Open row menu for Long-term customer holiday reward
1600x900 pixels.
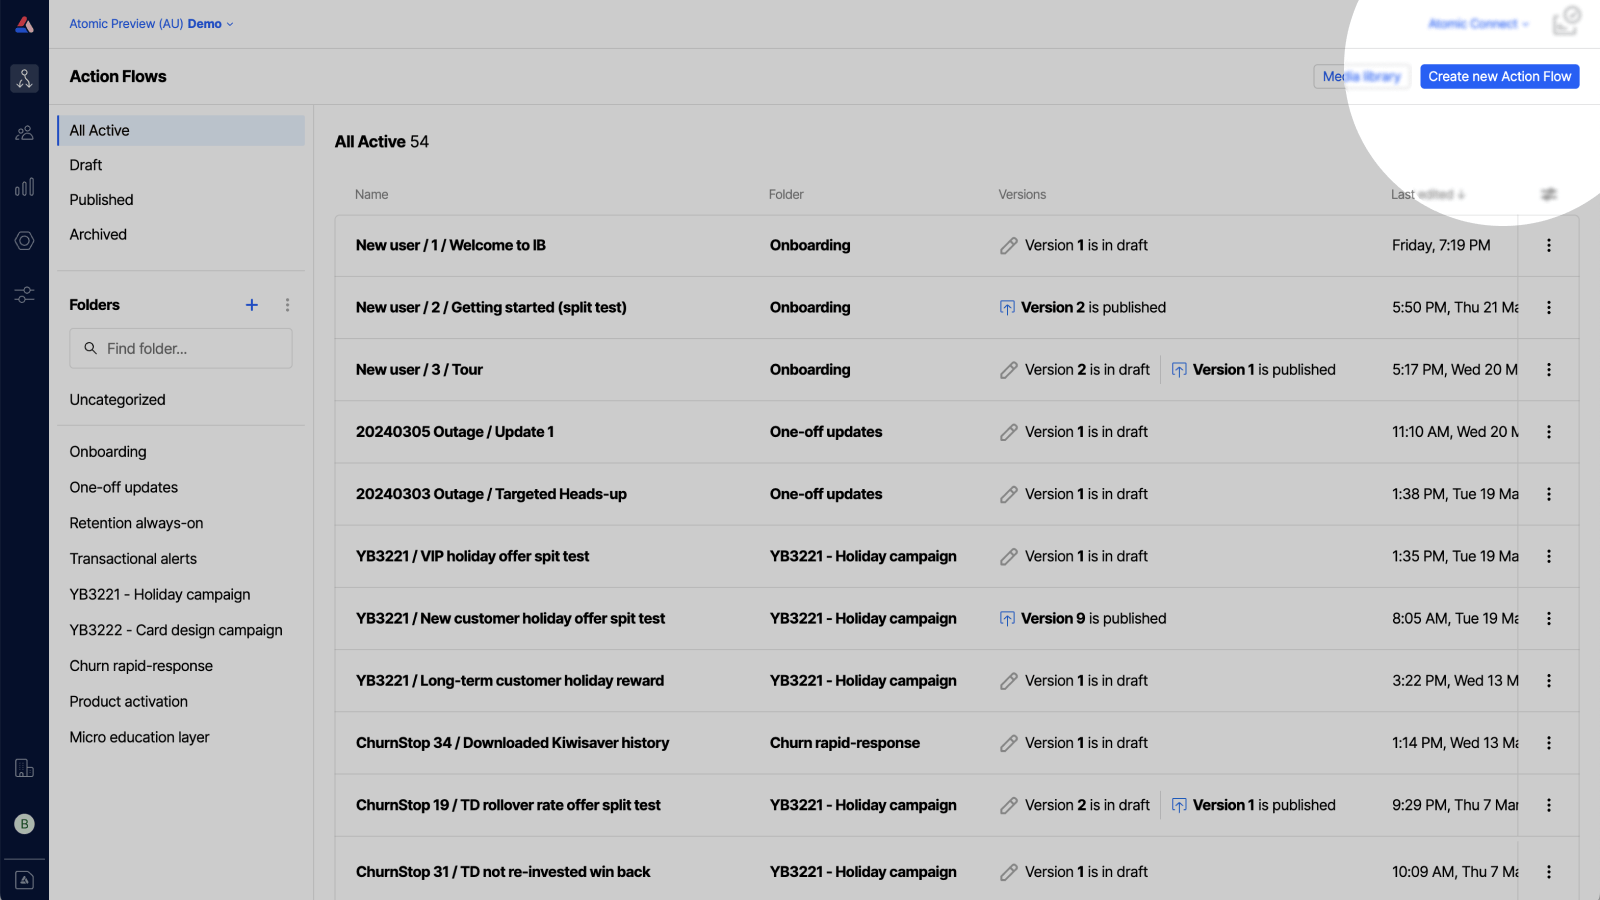(x=1549, y=681)
